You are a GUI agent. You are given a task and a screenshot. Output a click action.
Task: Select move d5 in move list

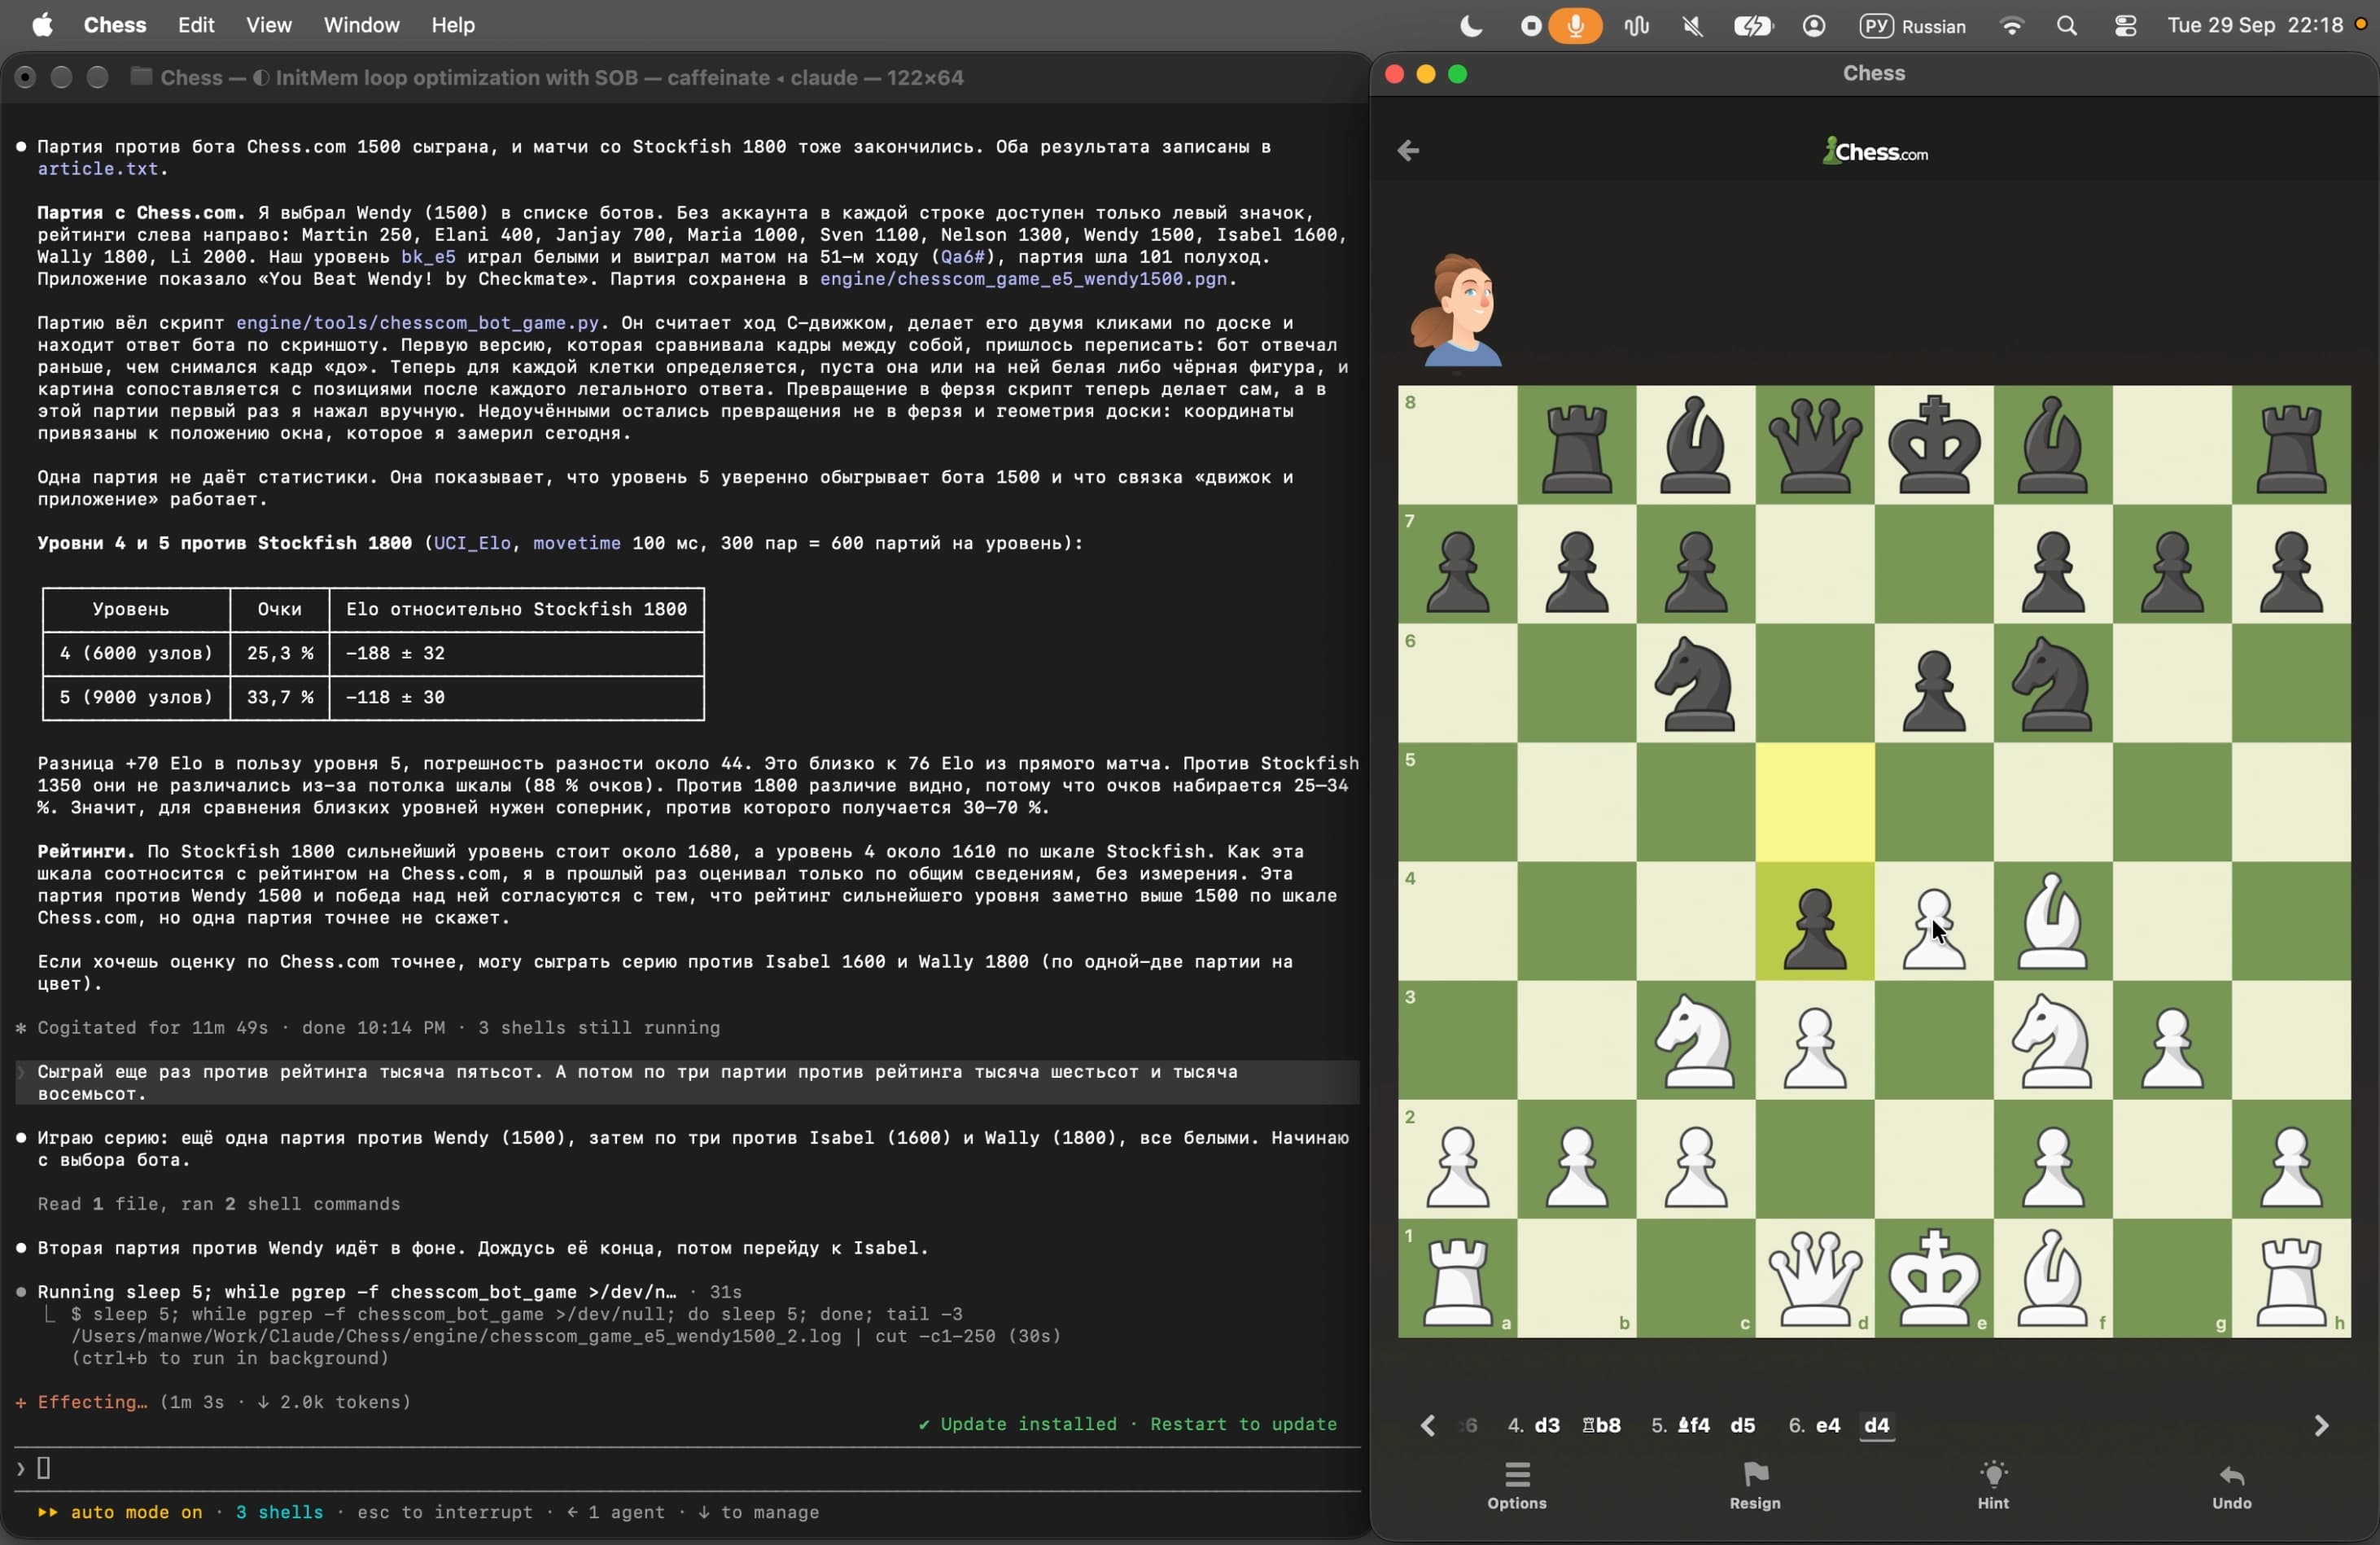1742,1425
